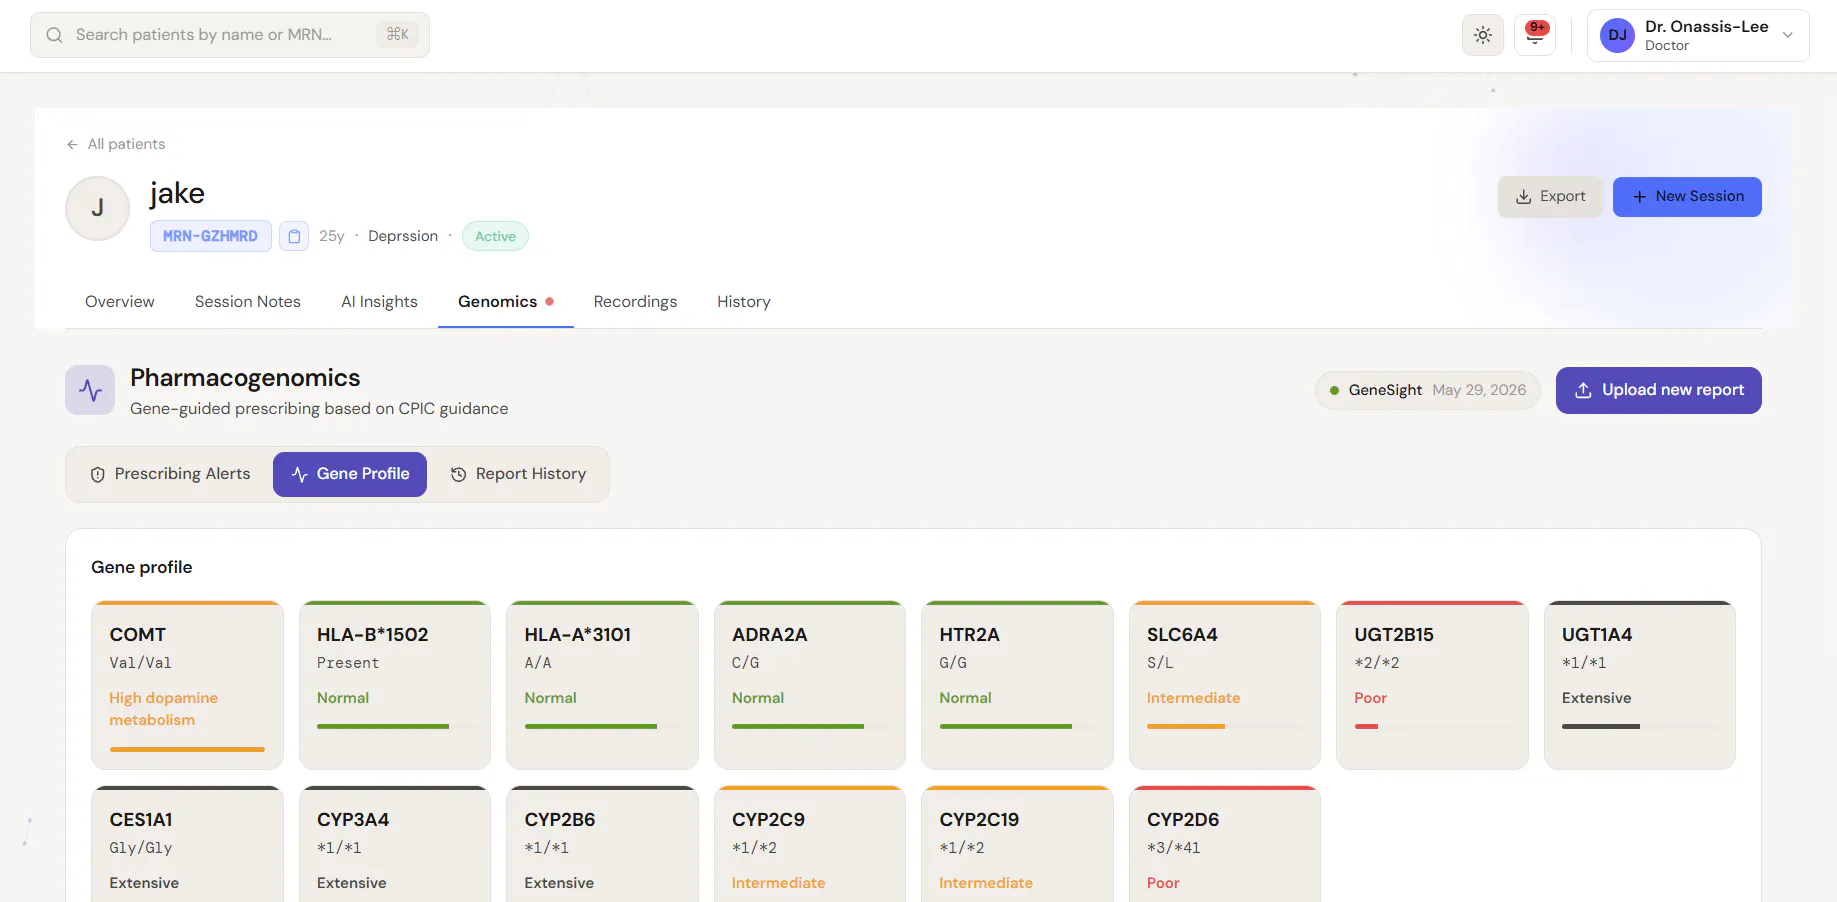The image size is (1837, 902).
Task: Open the notifications bell with 9+ badge
Action: (1534, 35)
